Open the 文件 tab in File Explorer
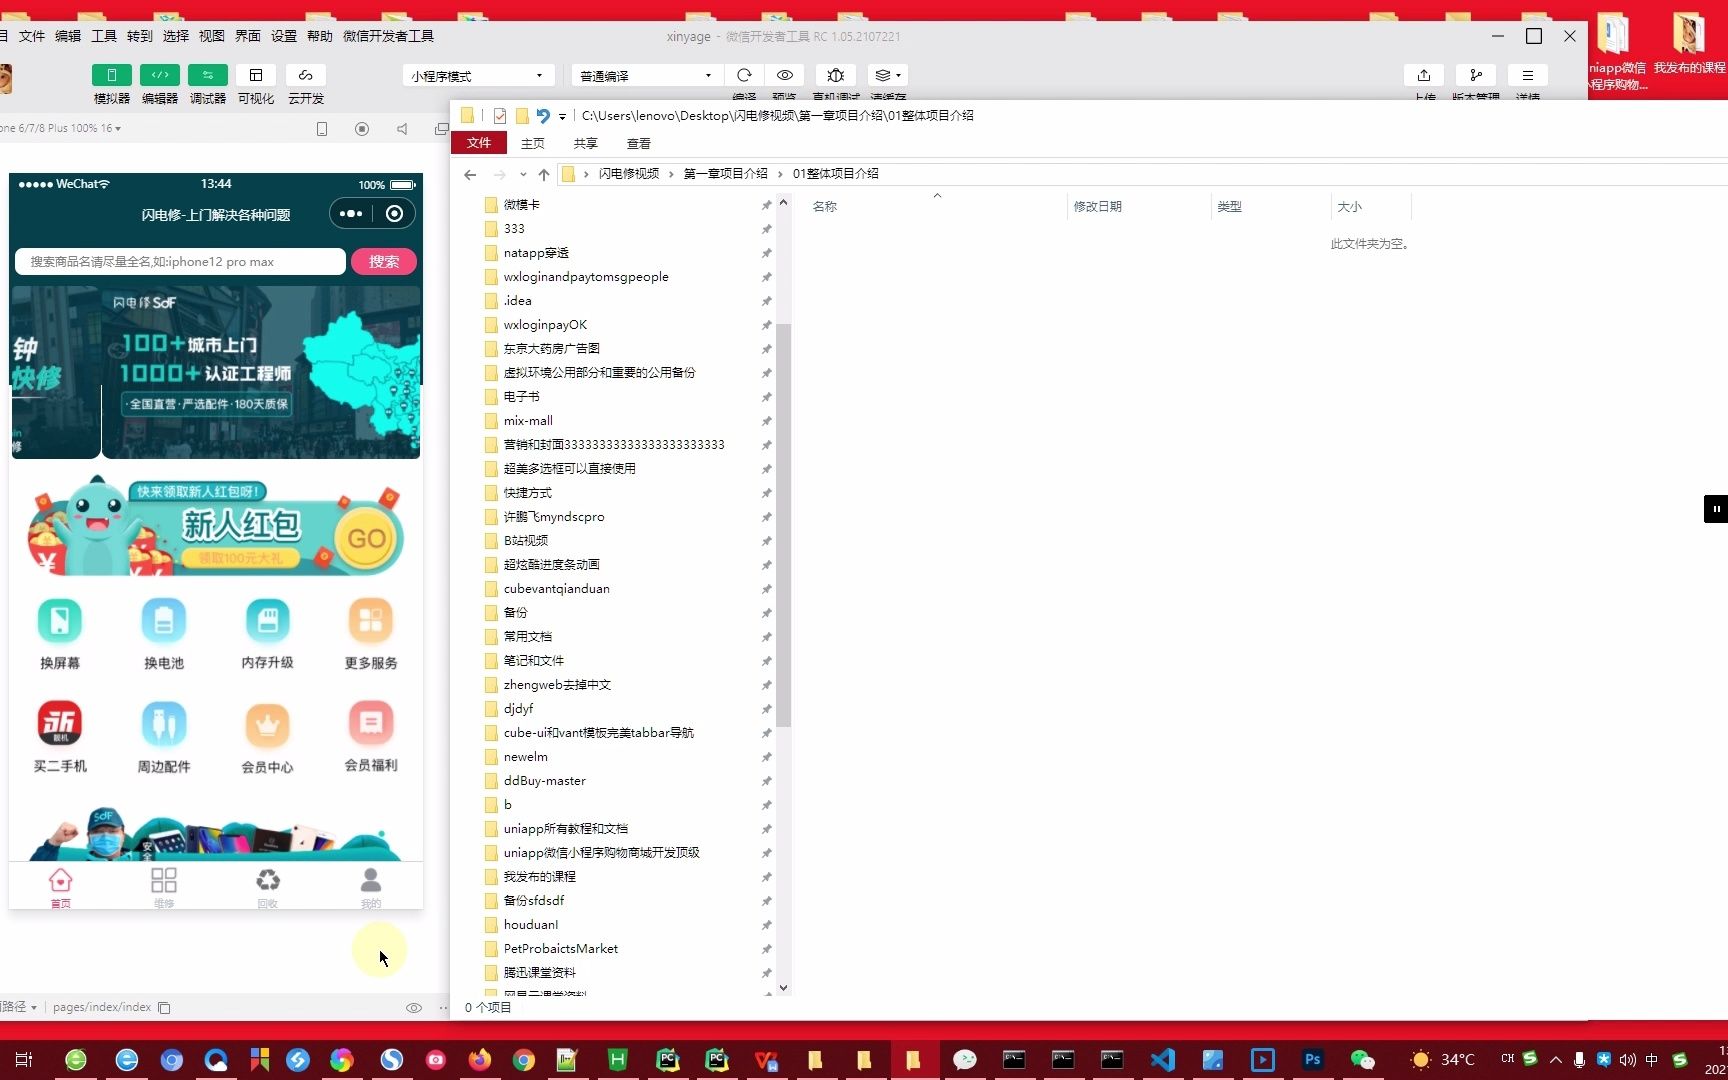 pyautogui.click(x=479, y=143)
